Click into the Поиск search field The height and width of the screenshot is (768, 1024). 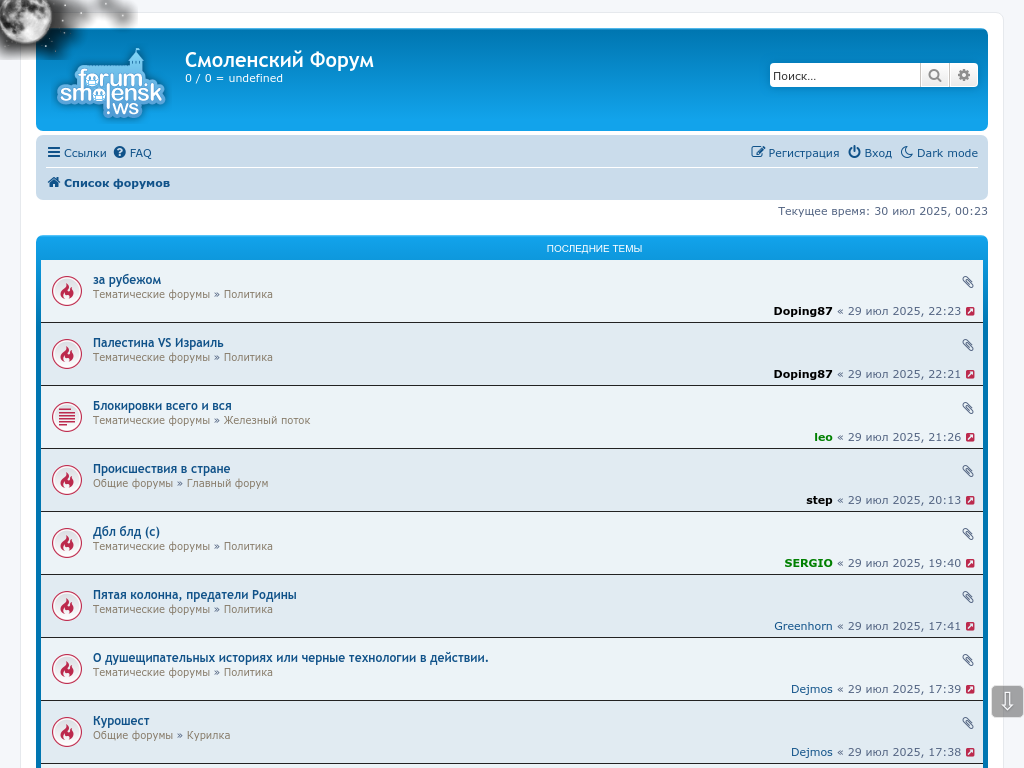(x=844, y=76)
